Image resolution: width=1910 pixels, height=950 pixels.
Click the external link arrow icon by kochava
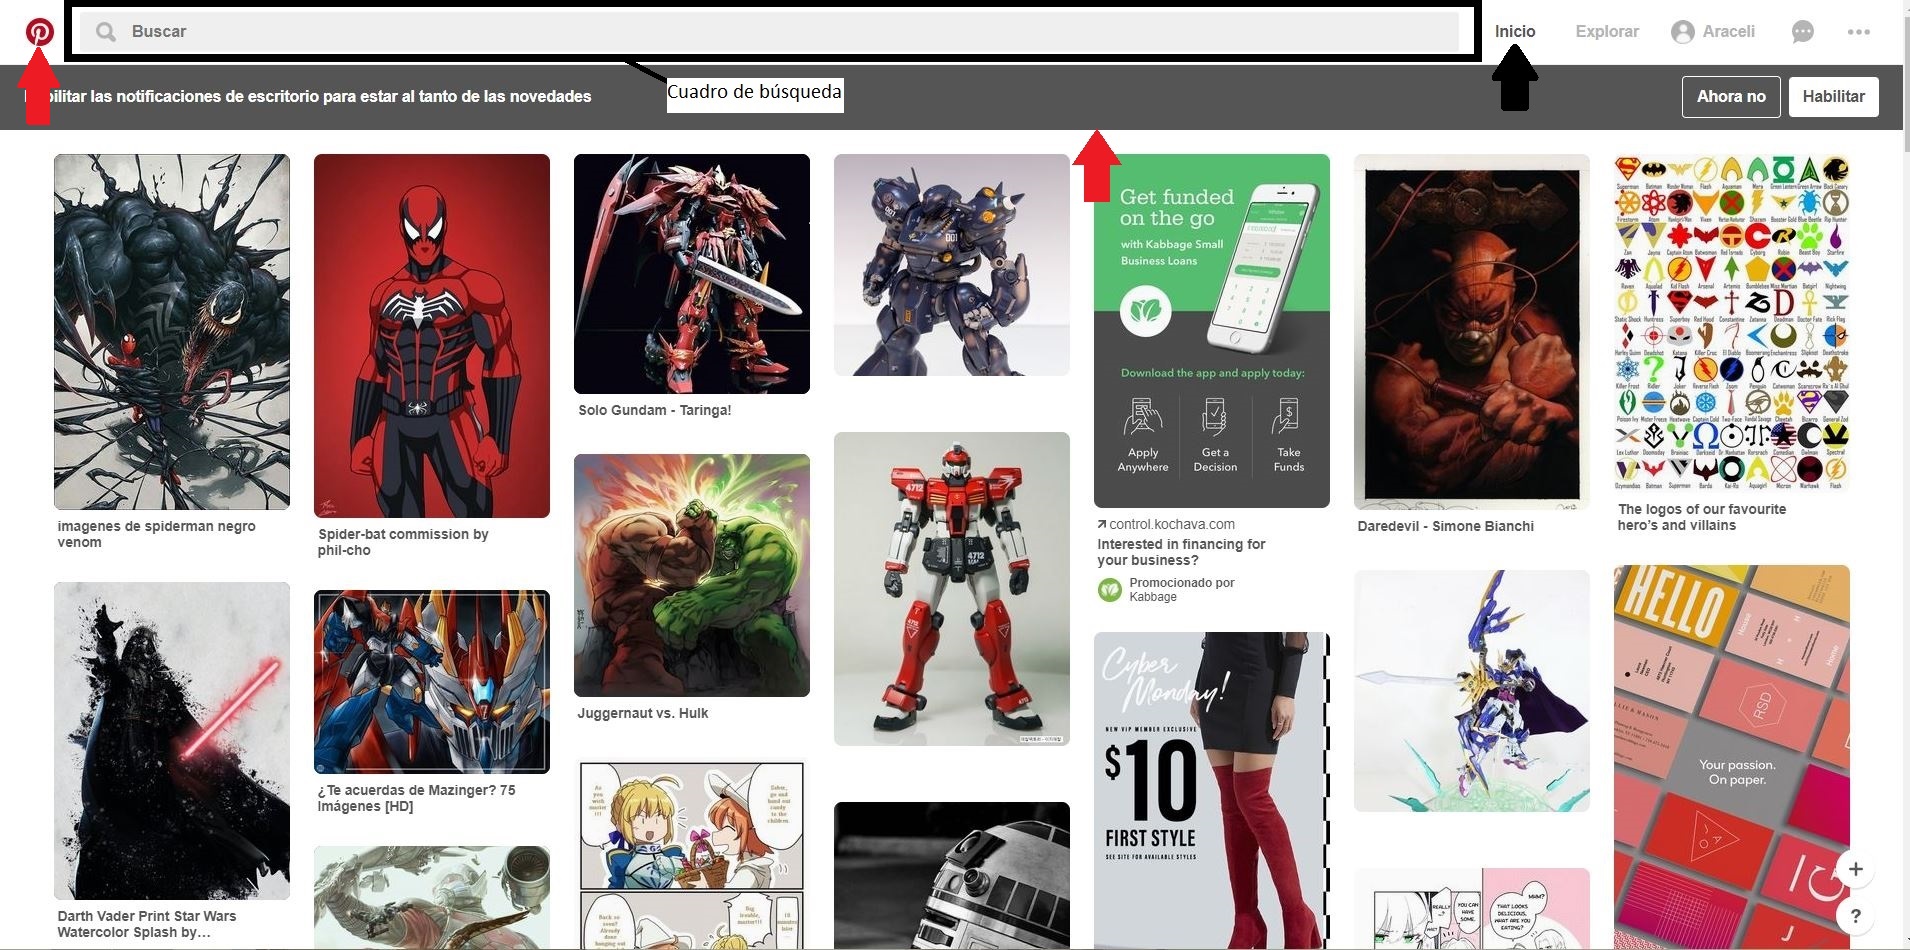click(x=1101, y=524)
